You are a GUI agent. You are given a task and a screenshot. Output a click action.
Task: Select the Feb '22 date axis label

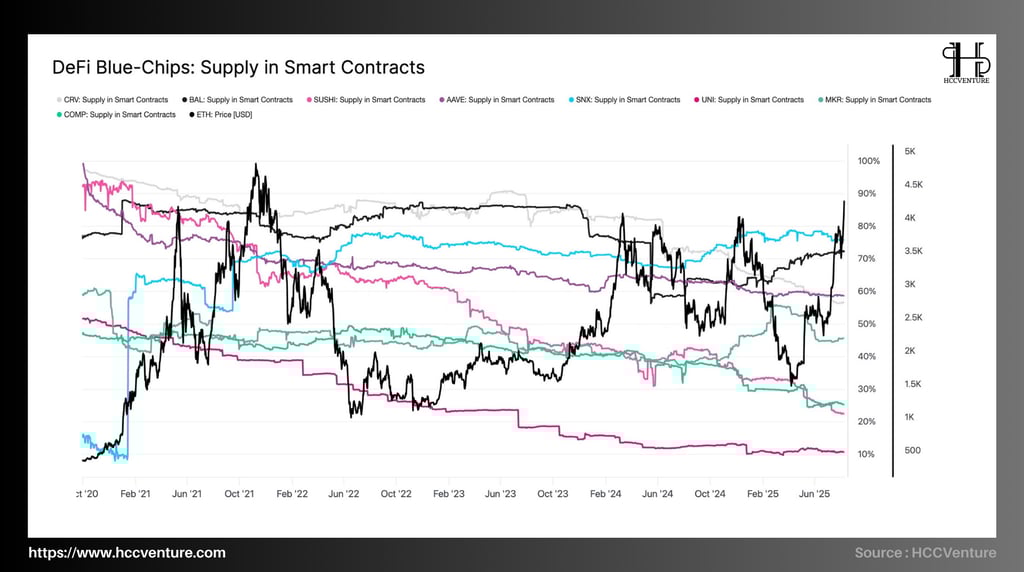click(292, 494)
